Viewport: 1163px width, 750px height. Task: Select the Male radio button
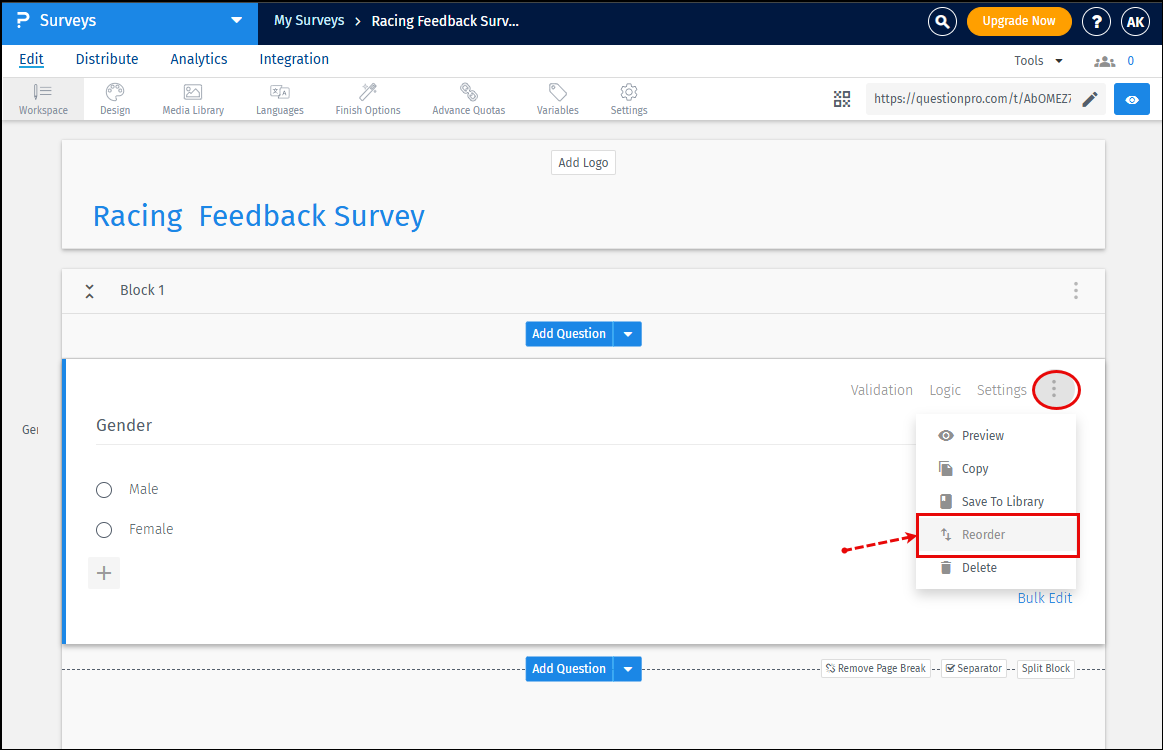pyautogui.click(x=104, y=489)
